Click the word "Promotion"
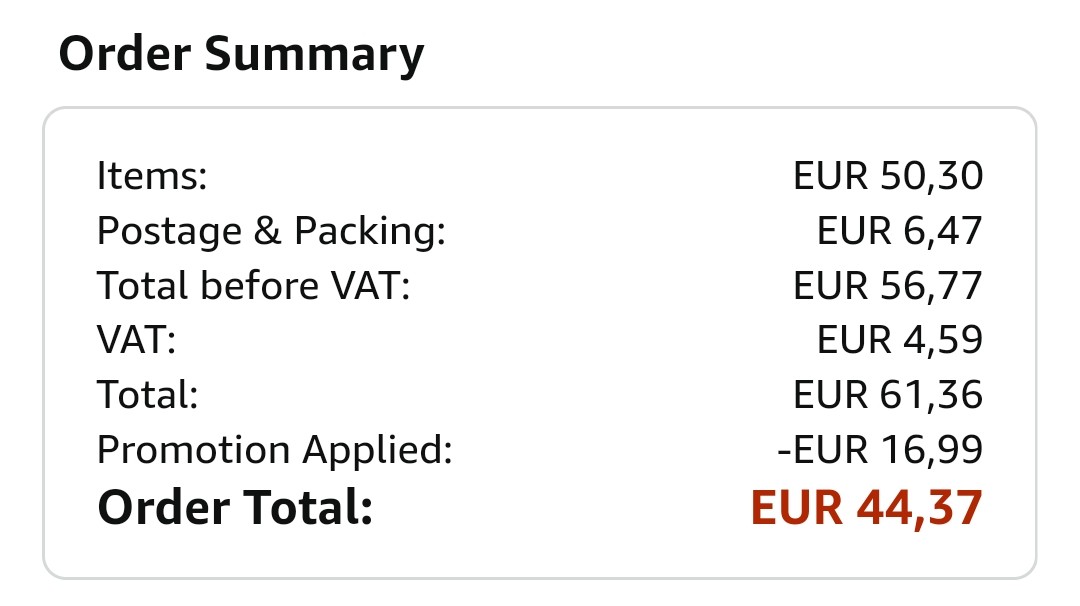 [x=194, y=450]
